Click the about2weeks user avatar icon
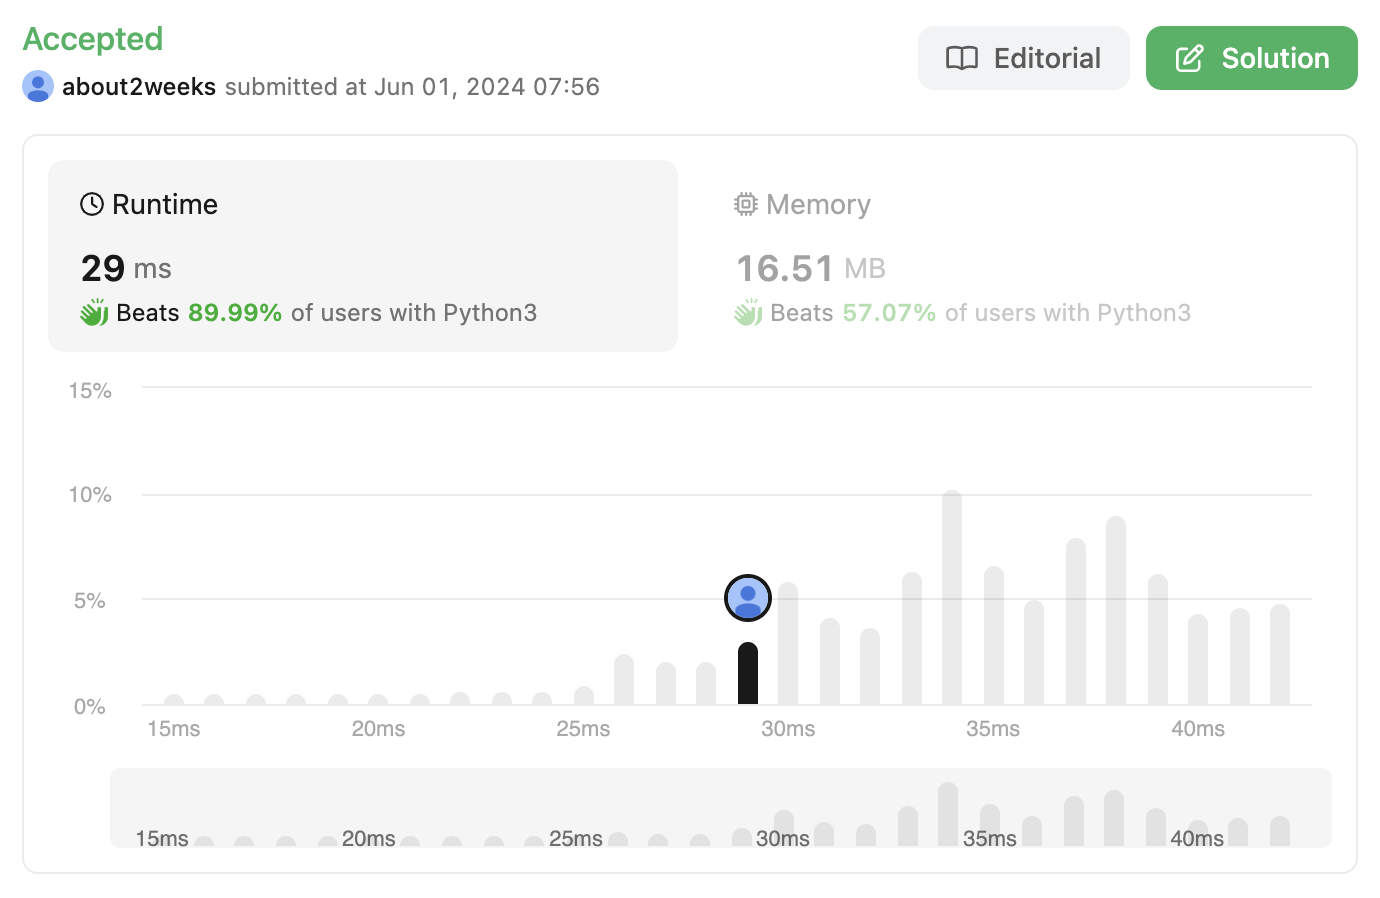This screenshot has width=1380, height=898. point(38,86)
